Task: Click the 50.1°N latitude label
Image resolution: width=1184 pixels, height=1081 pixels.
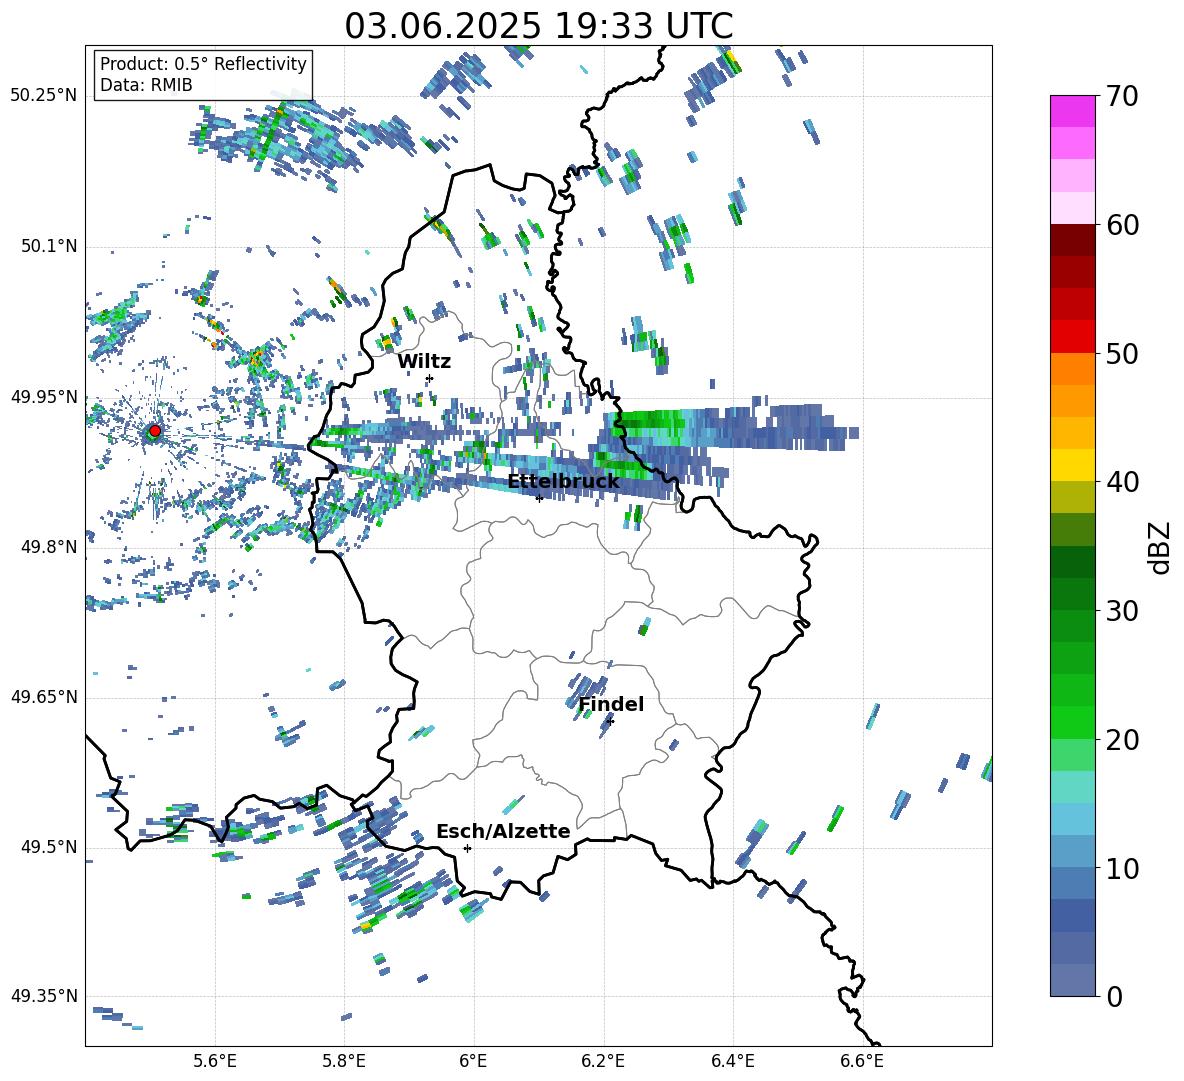Action: point(49,246)
